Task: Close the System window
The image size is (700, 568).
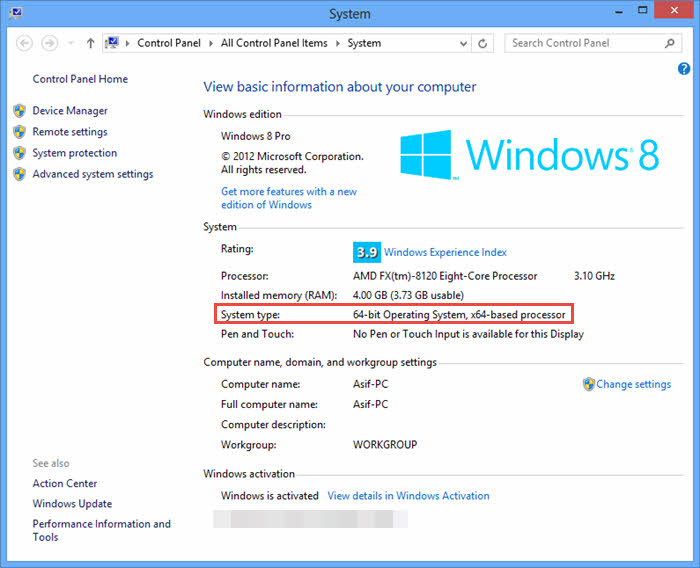Action: pyautogui.click(x=674, y=10)
